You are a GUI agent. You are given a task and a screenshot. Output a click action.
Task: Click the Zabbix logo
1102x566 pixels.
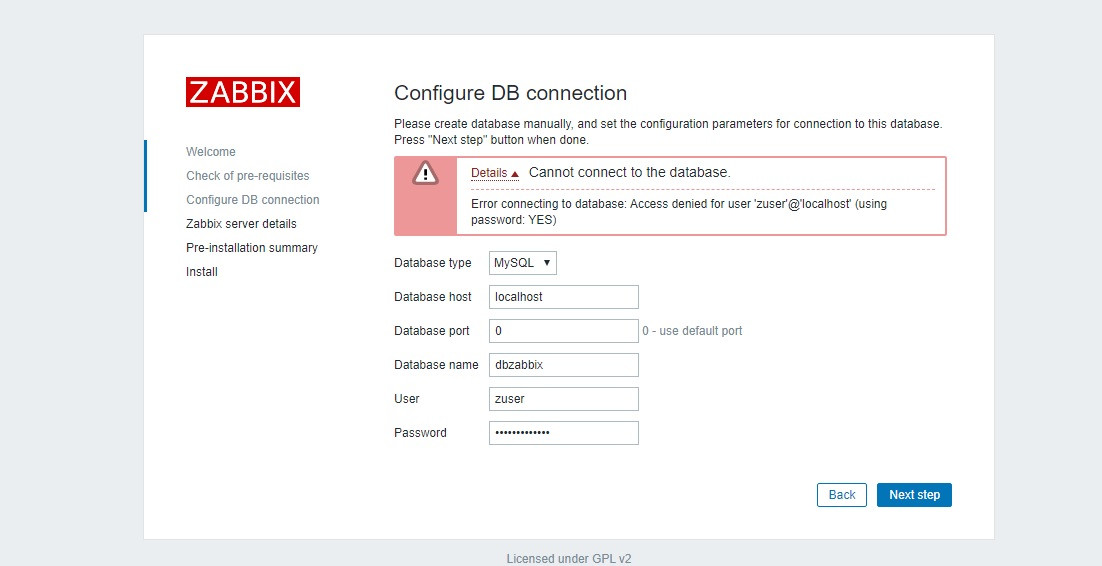click(x=243, y=92)
